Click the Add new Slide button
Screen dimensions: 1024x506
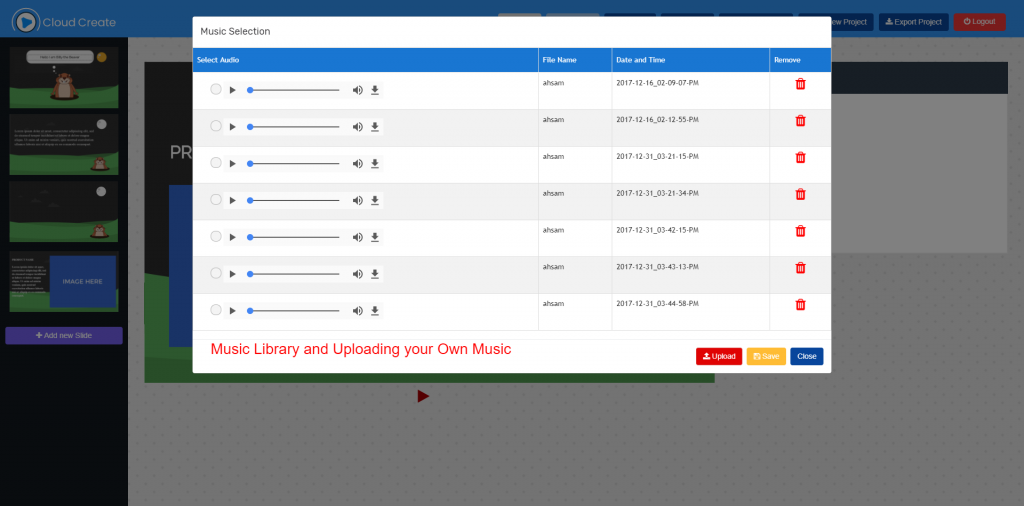click(x=64, y=335)
